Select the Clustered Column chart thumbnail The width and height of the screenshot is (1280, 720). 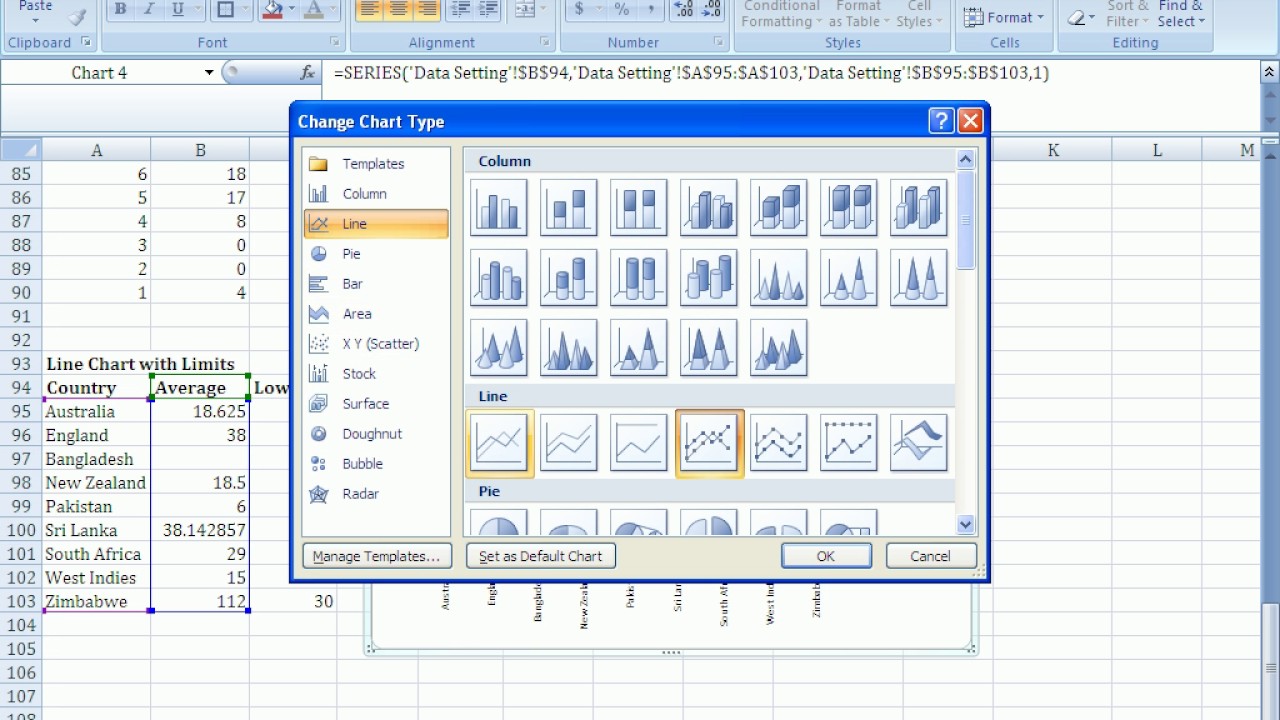pyautogui.click(x=499, y=208)
